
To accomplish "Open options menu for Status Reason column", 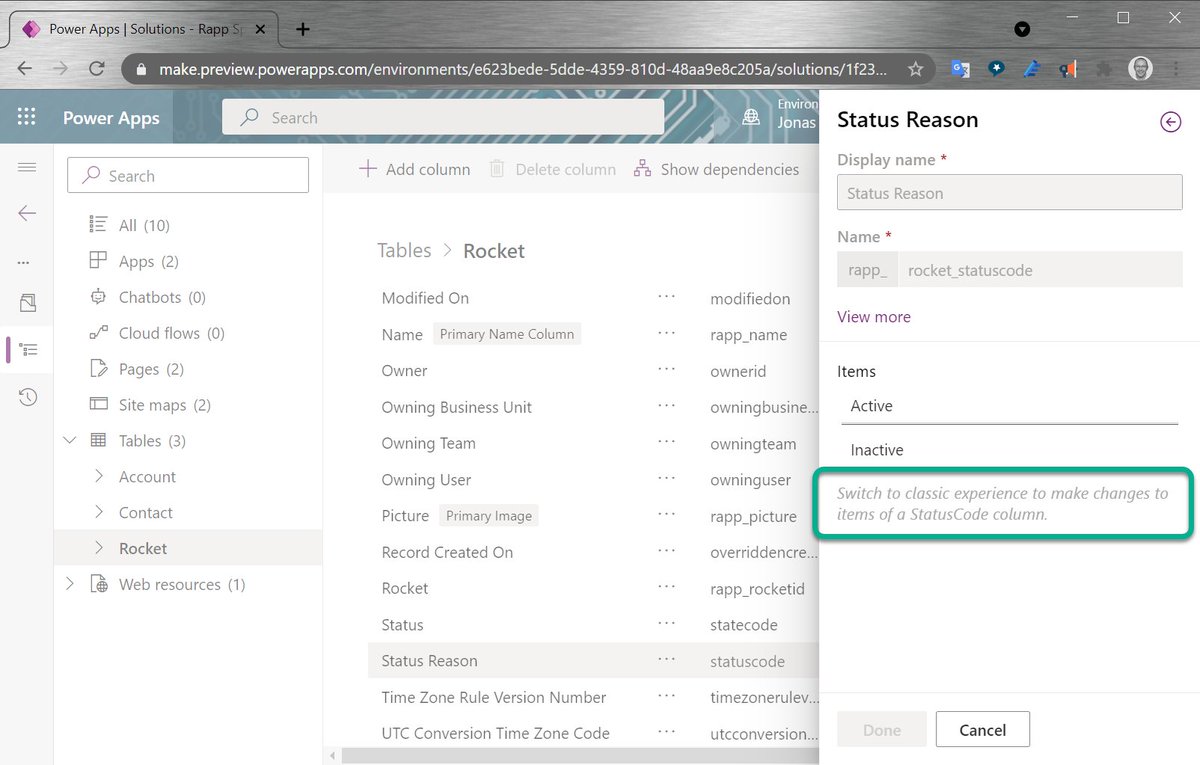I will [x=667, y=661].
